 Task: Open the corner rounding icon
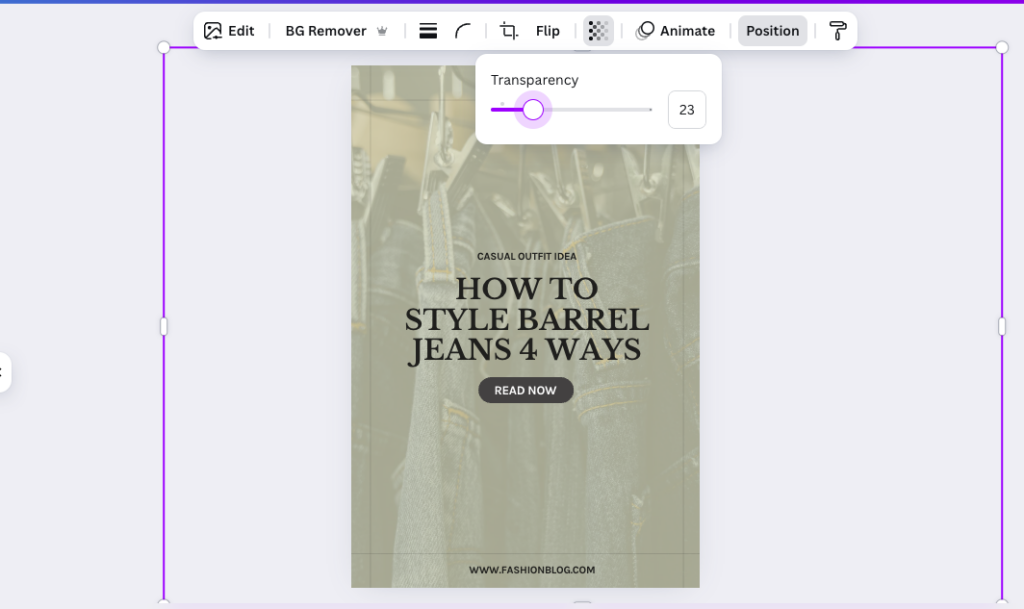[463, 31]
